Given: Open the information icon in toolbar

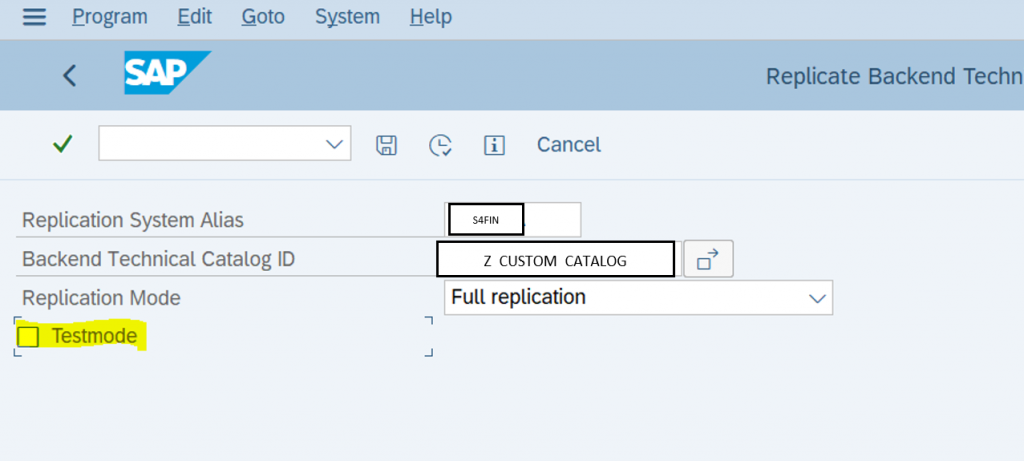Looking at the screenshot, I should (494, 144).
